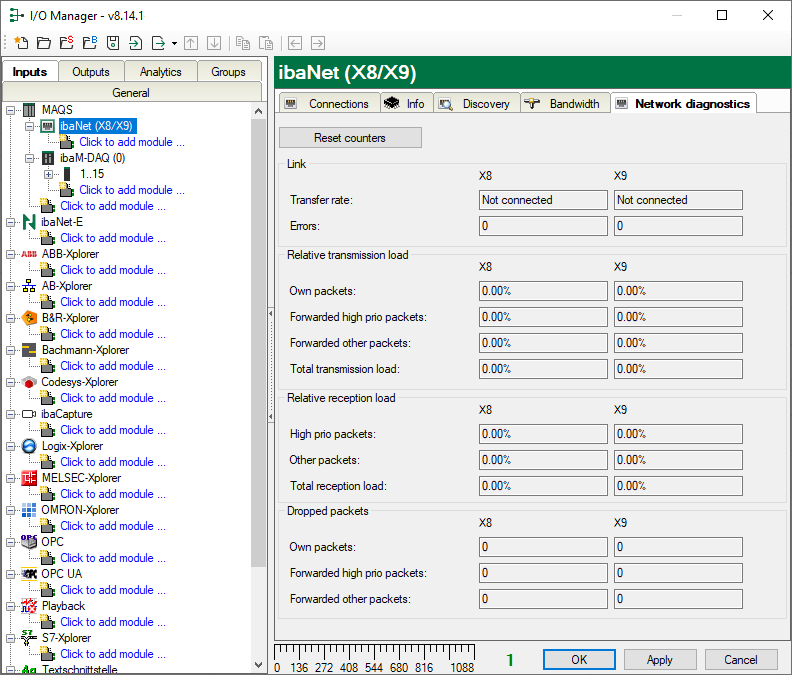Select the ibaM-DAQ (0) module icon
Screen dimensions: 792x675
pos(48,158)
